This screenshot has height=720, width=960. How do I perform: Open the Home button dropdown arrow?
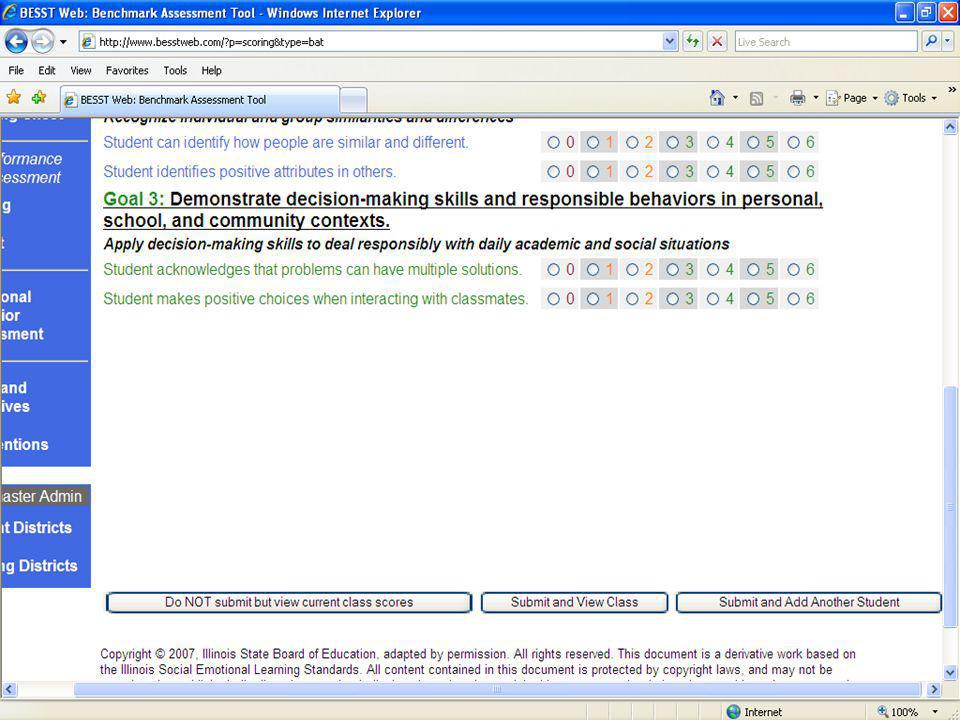coord(735,98)
